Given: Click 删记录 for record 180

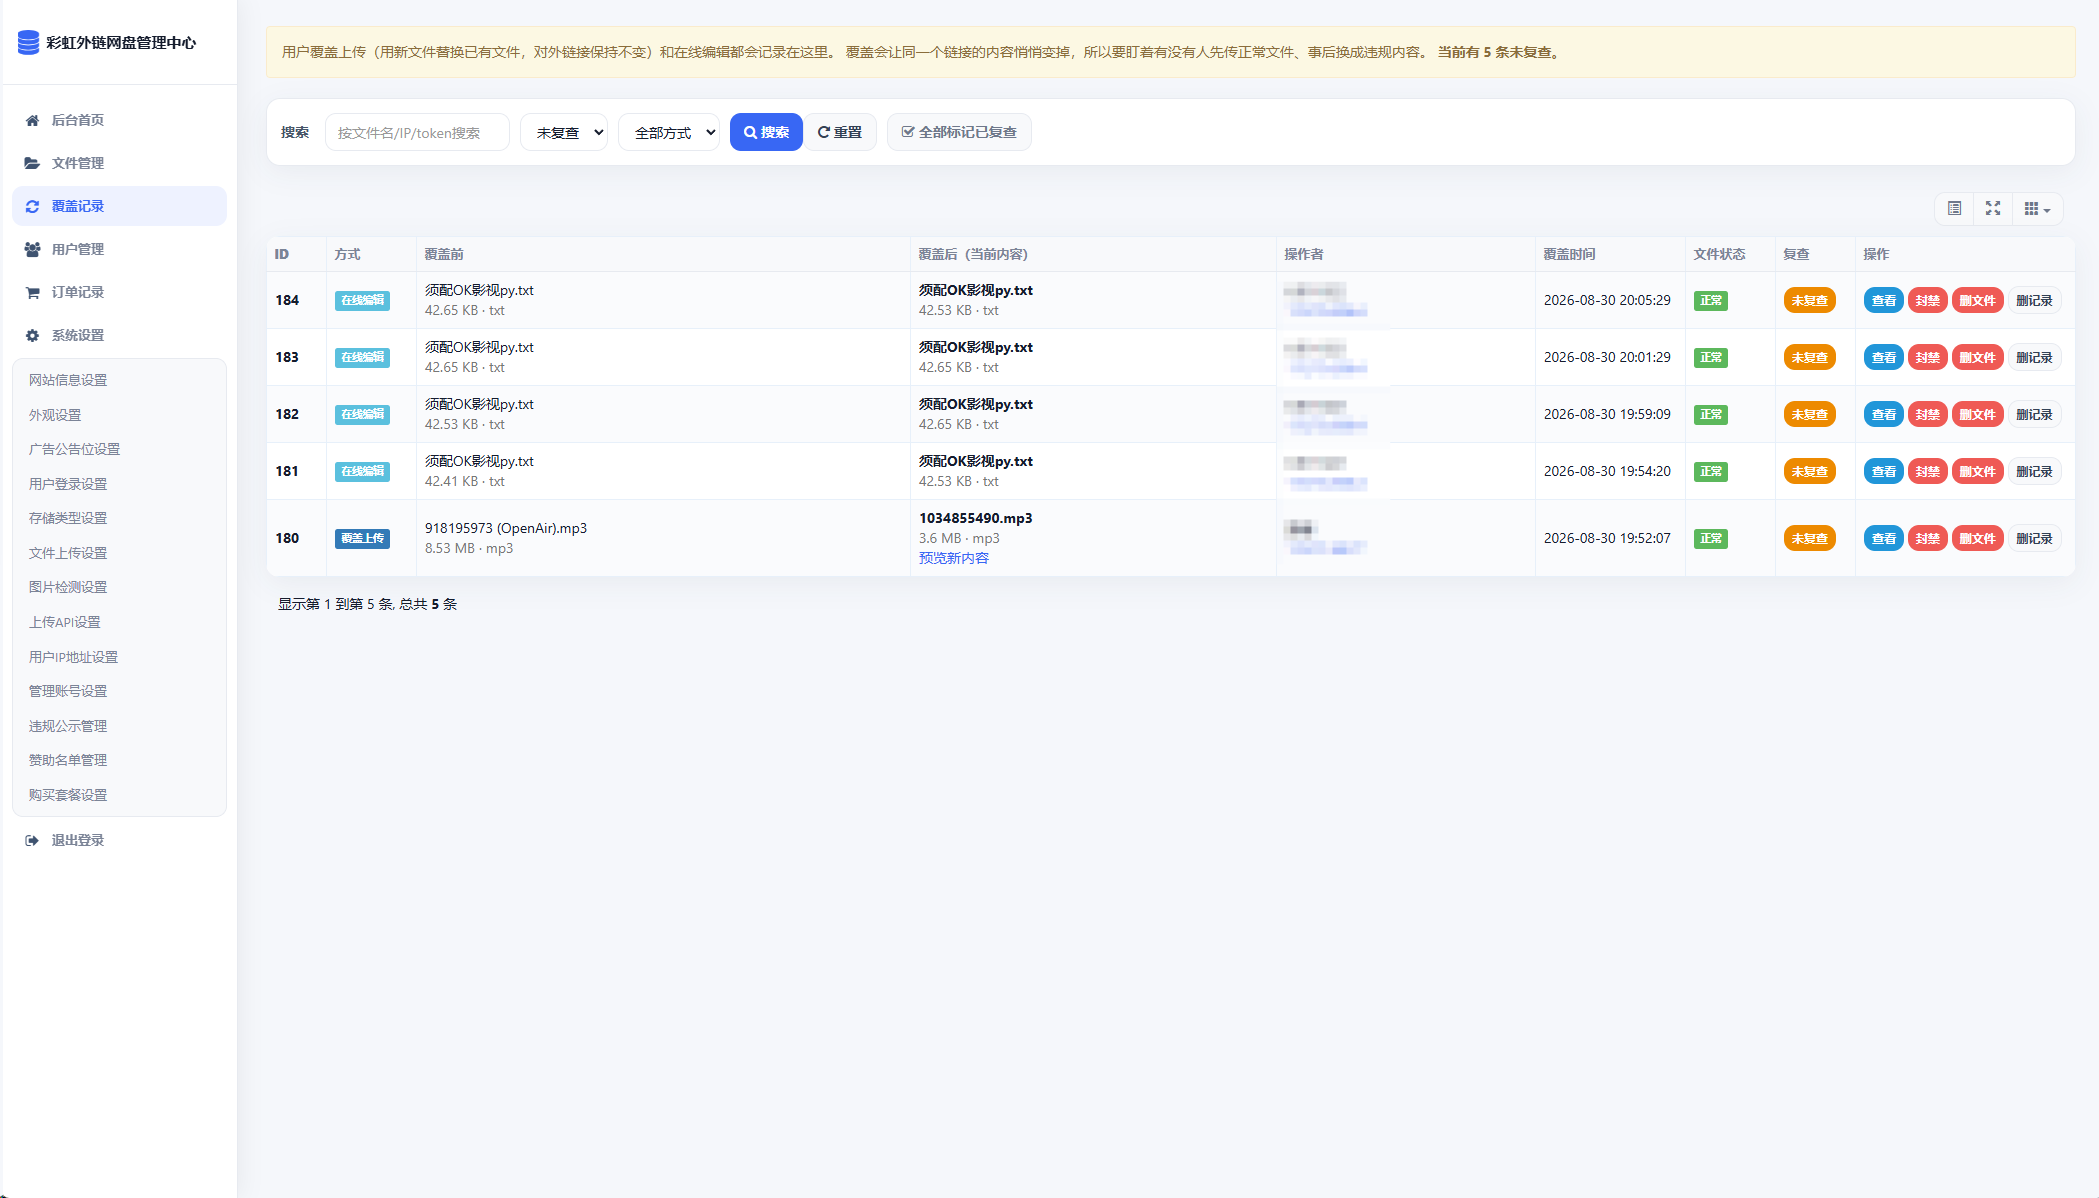Looking at the screenshot, I should click(x=2034, y=538).
